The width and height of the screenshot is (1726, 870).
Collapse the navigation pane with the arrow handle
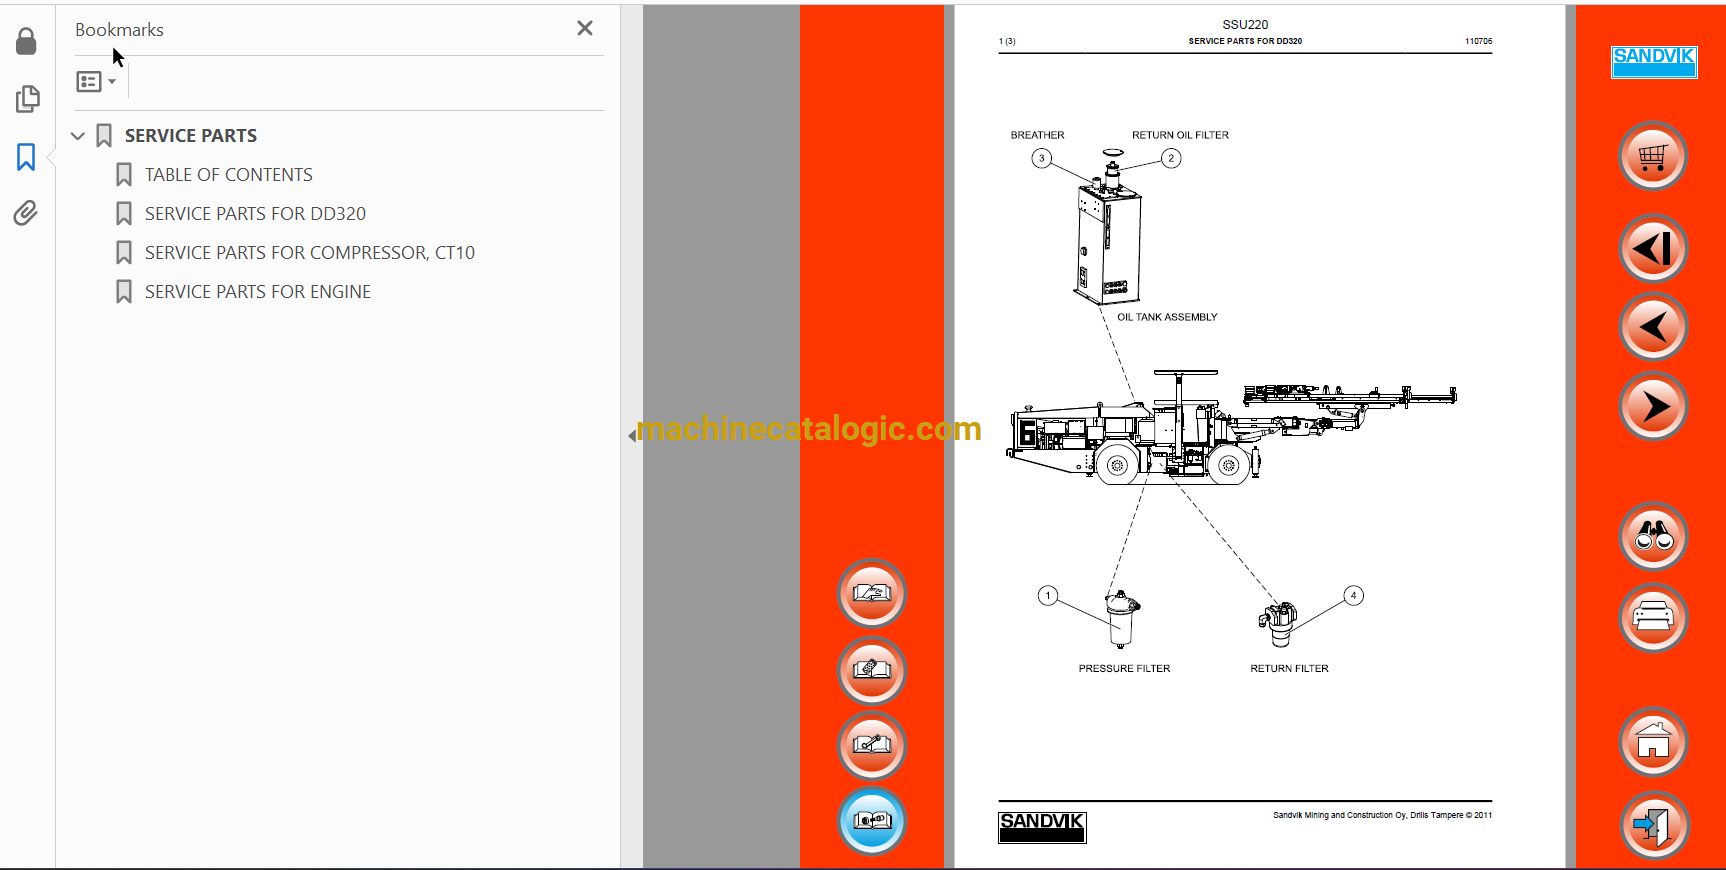point(632,435)
